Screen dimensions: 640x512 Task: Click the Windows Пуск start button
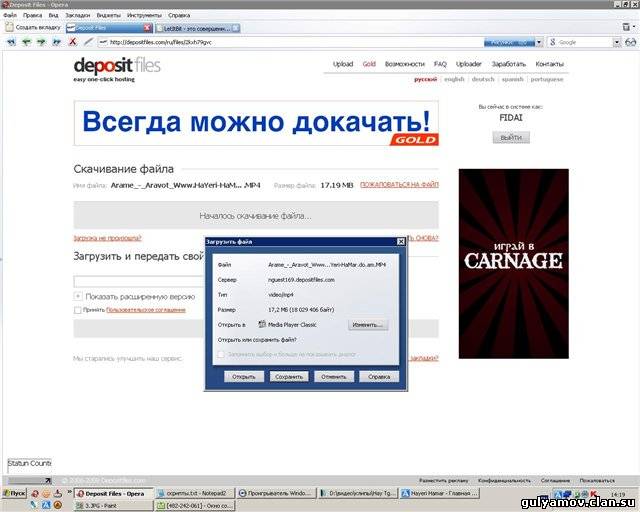pyautogui.click(x=13, y=493)
